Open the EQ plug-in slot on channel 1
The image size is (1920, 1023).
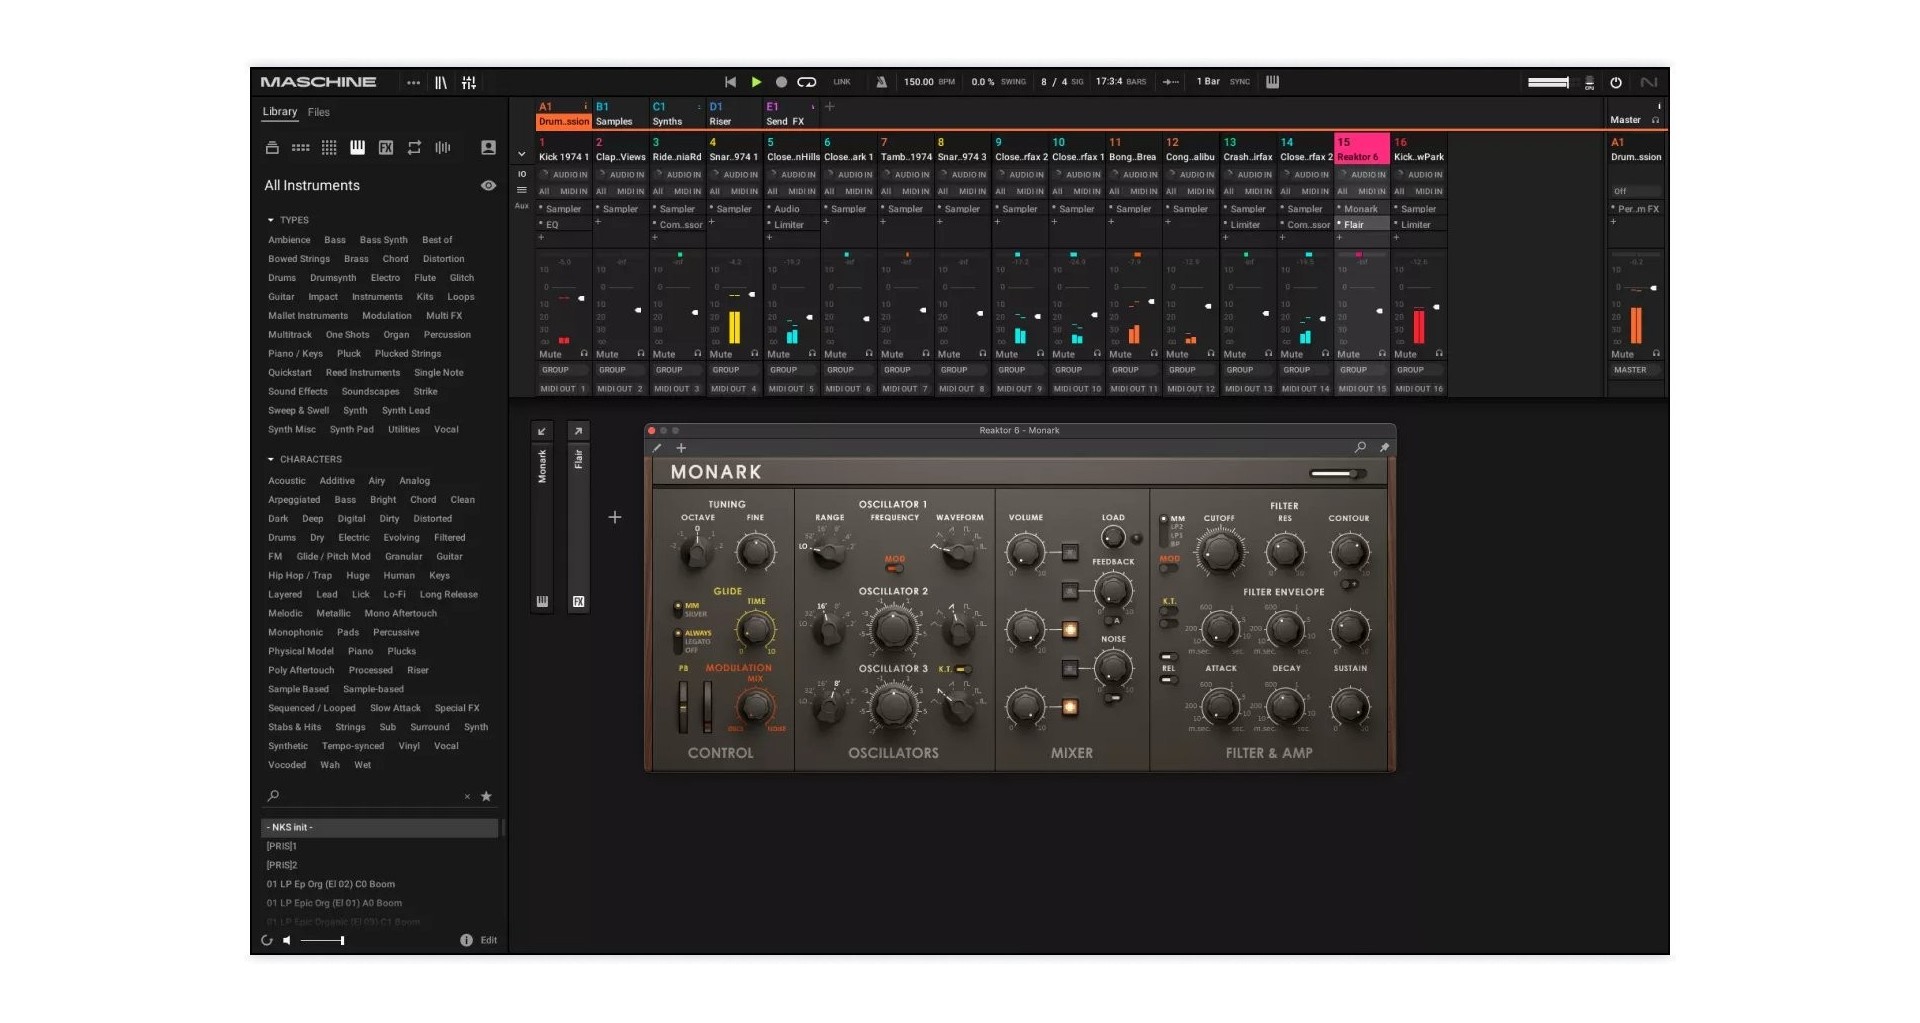coord(564,225)
